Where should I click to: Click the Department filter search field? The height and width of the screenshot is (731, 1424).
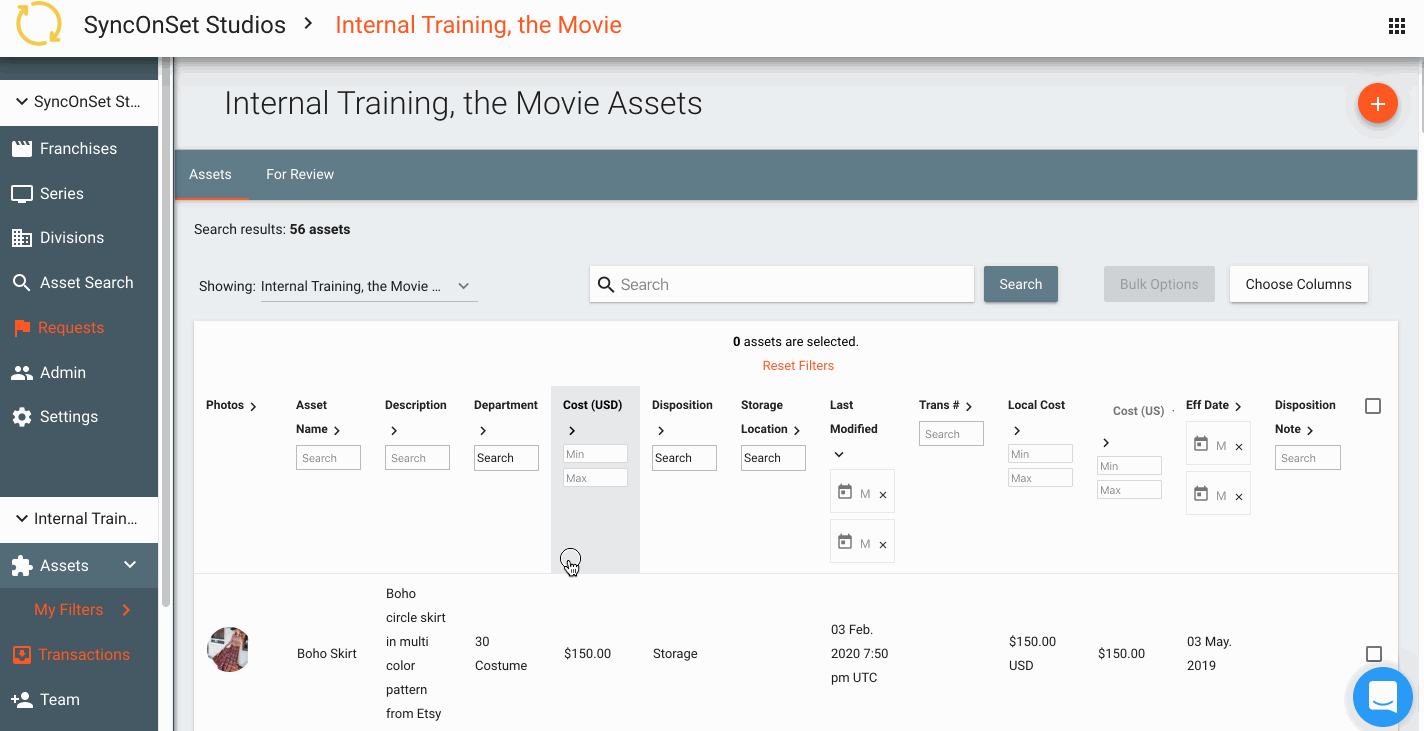[x=506, y=458]
